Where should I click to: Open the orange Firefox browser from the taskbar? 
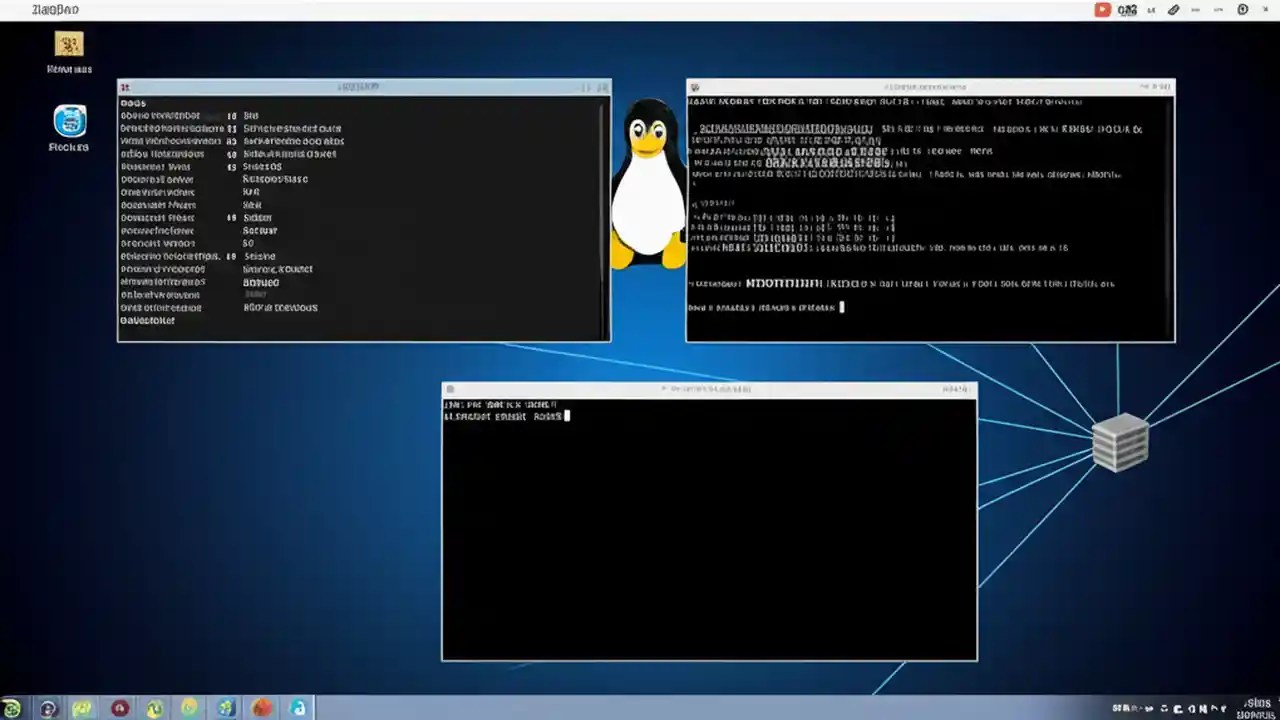point(261,708)
